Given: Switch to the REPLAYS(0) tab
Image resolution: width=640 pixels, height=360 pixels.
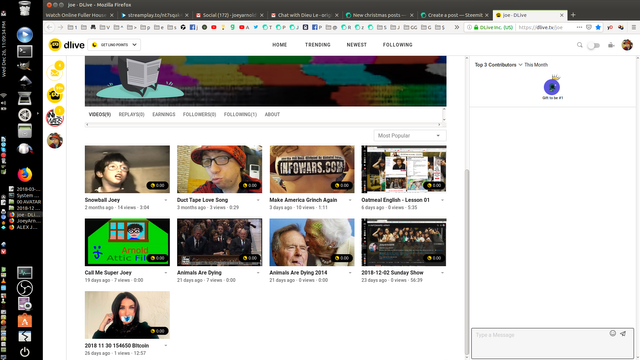Looking at the screenshot, I should click(x=131, y=115).
